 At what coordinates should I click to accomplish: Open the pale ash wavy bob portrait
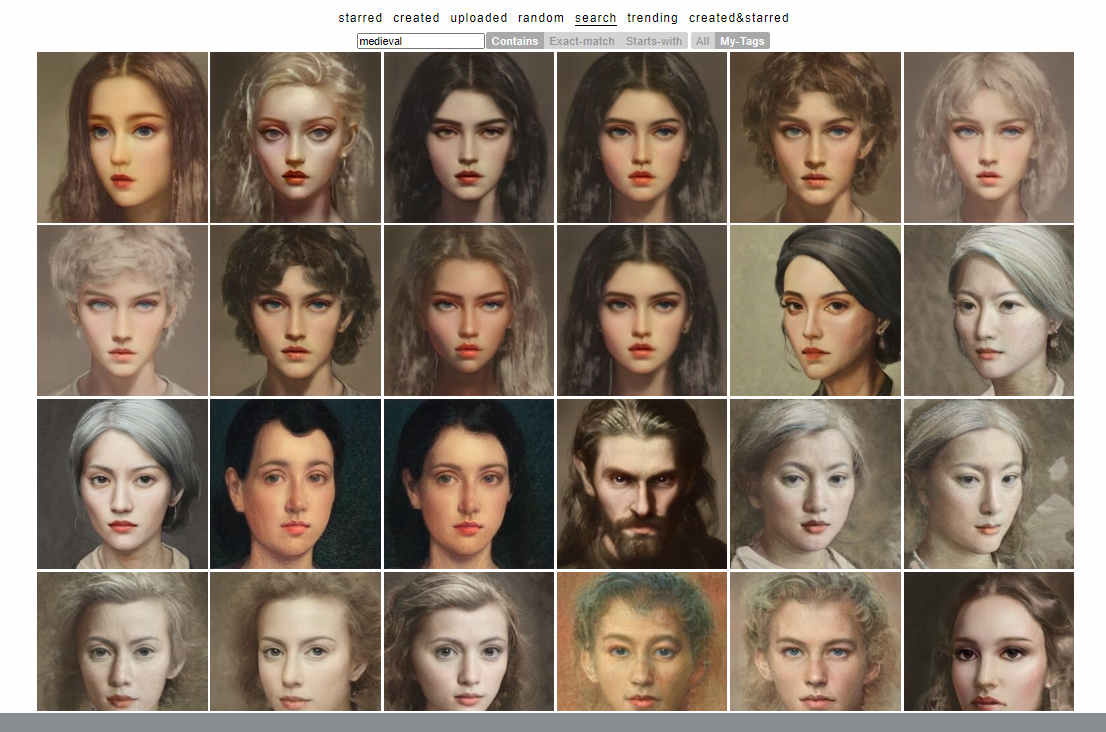tap(989, 138)
